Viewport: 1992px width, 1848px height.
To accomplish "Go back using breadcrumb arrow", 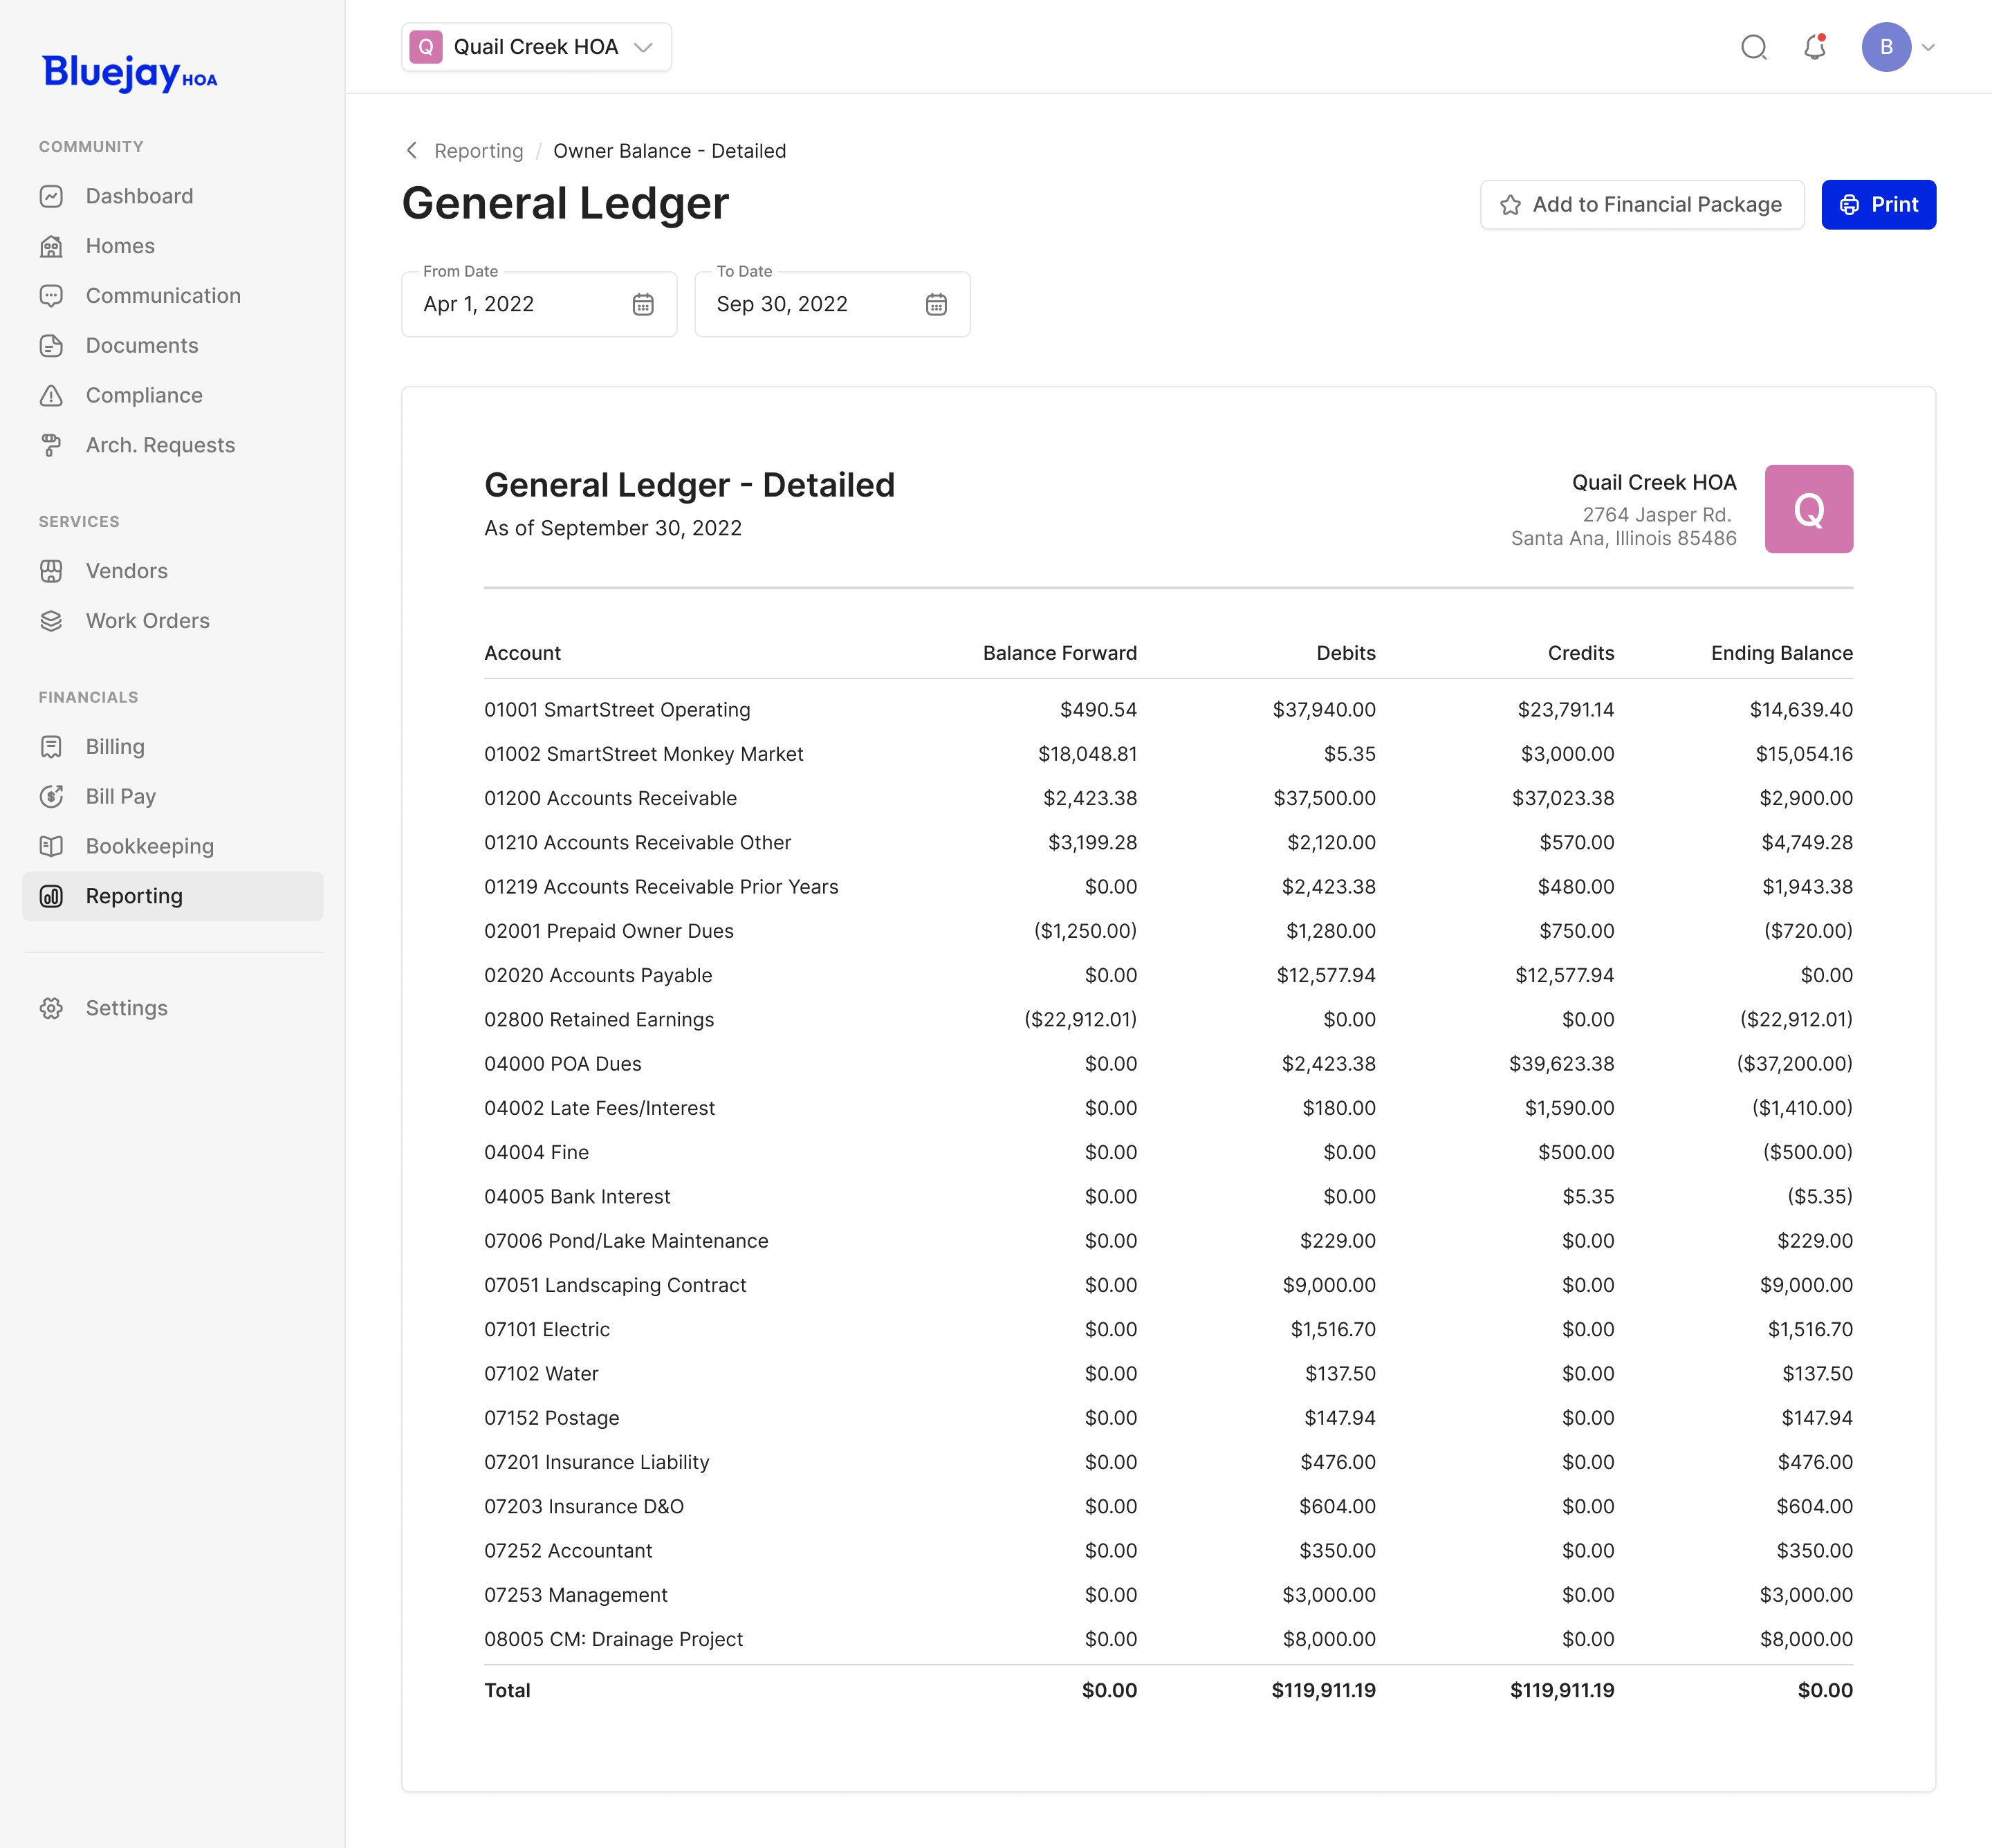I will (x=411, y=150).
